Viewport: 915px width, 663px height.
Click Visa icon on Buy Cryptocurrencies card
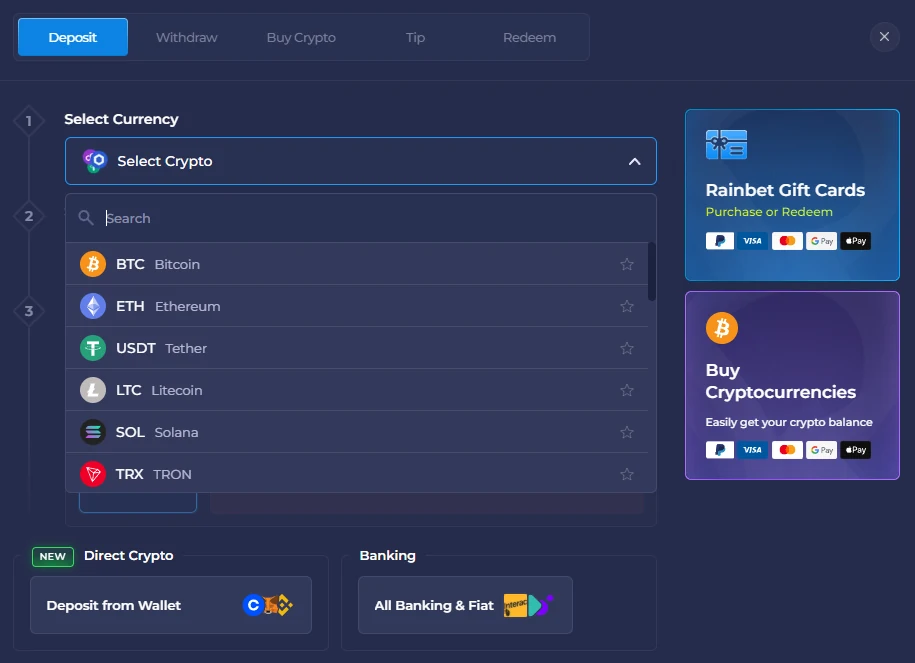click(752, 450)
